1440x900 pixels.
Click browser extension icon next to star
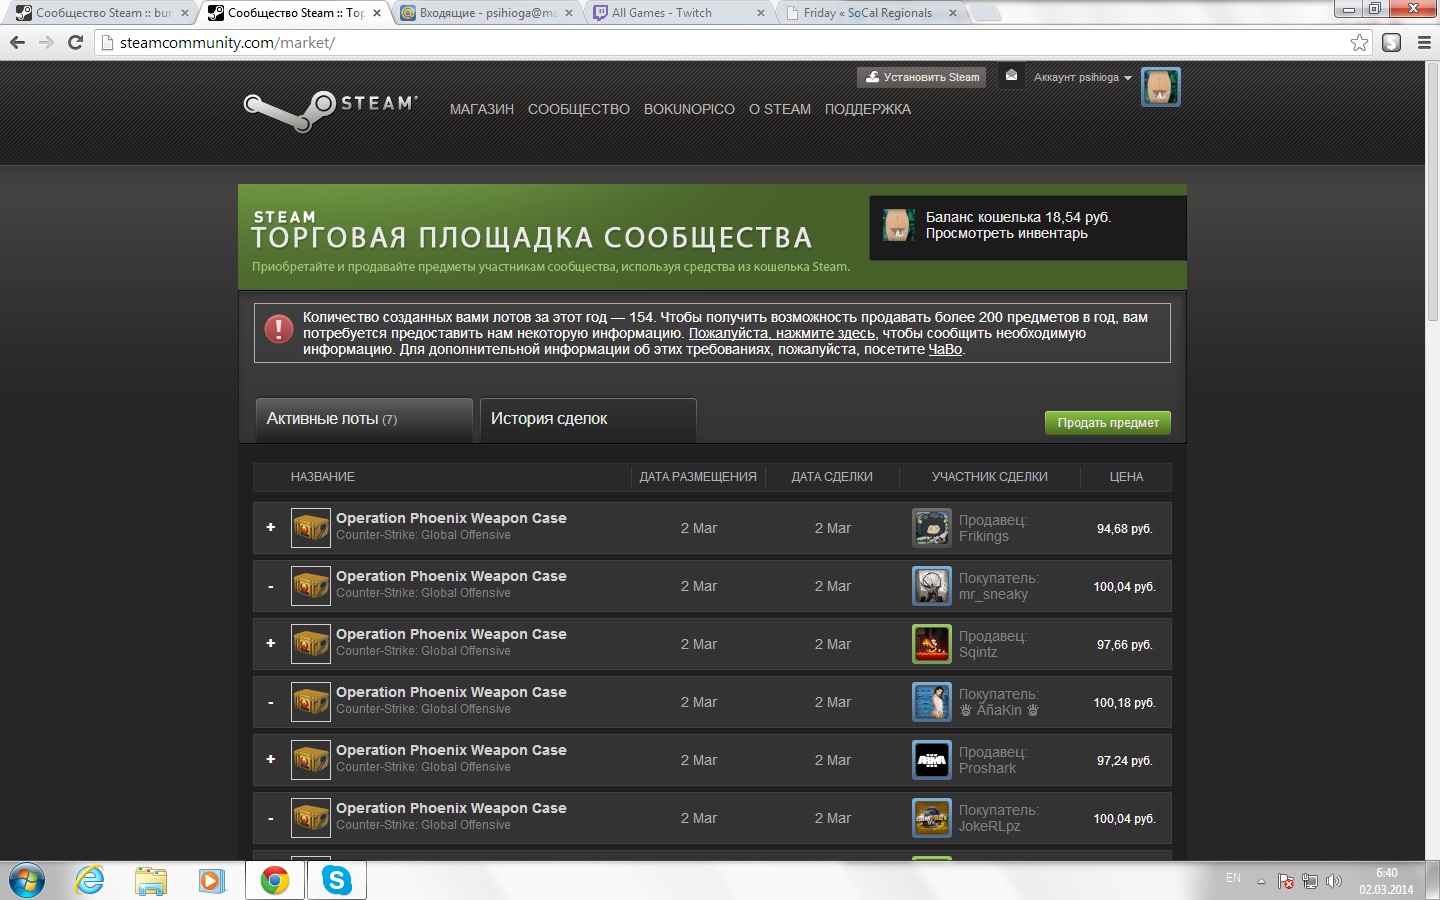1391,42
